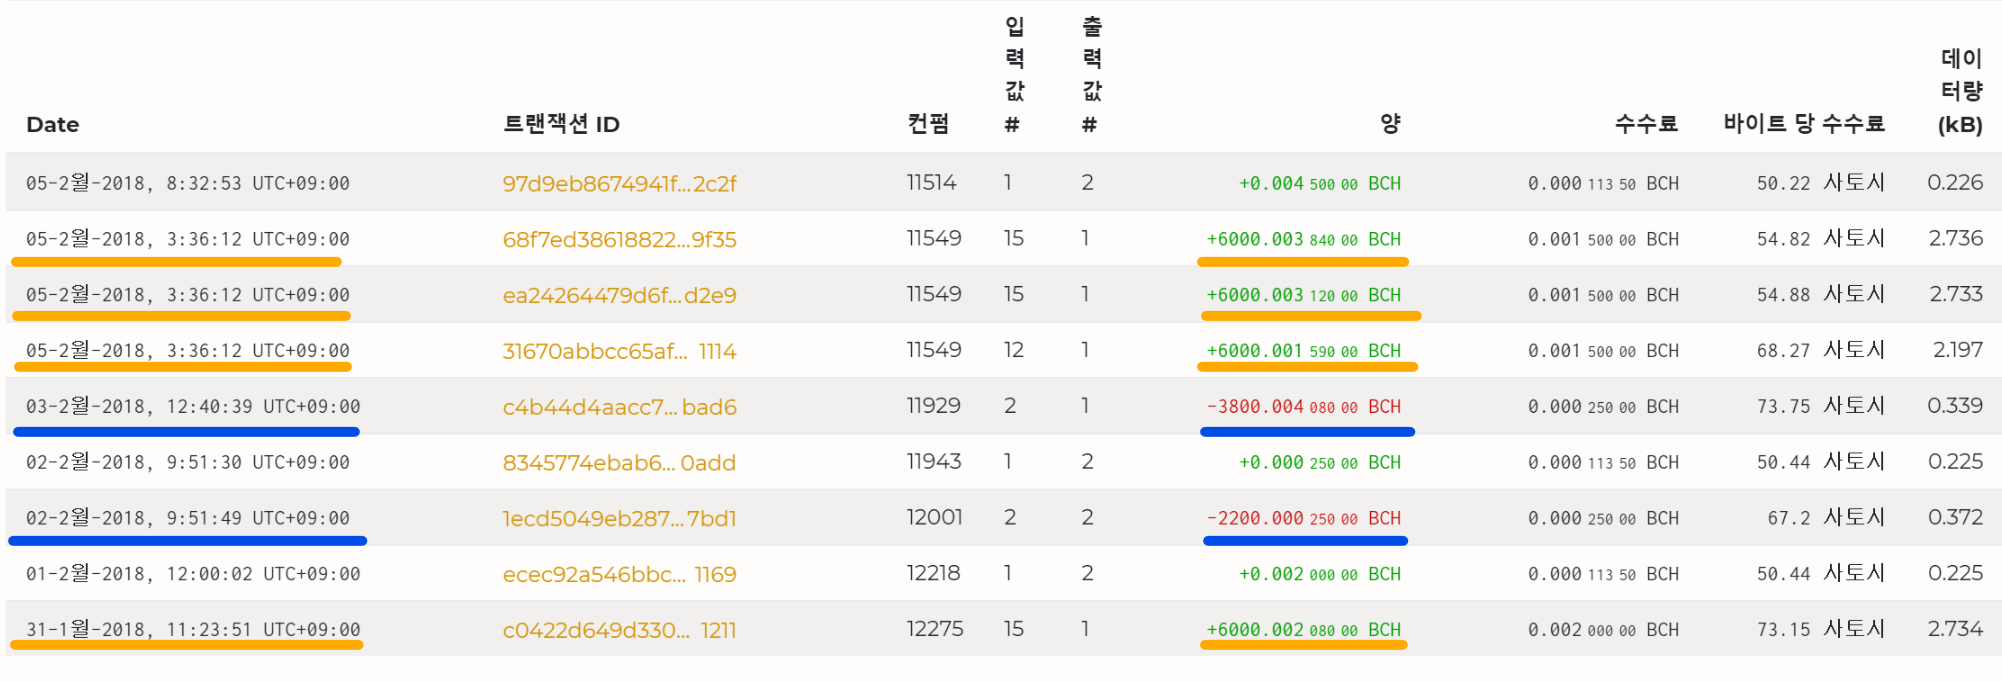View transaction ecec92a546bbc...1169 details
This screenshot has height=681, width=2002.
click(x=619, y=575)
